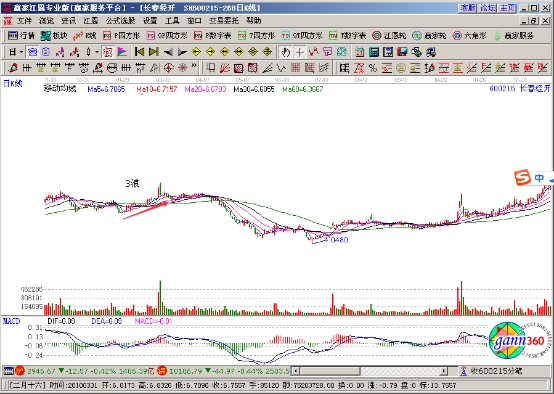Screen dimensions: 554x394
Task: Jump to the last bar with skip-to-end icon
Action: click(154, 52)
